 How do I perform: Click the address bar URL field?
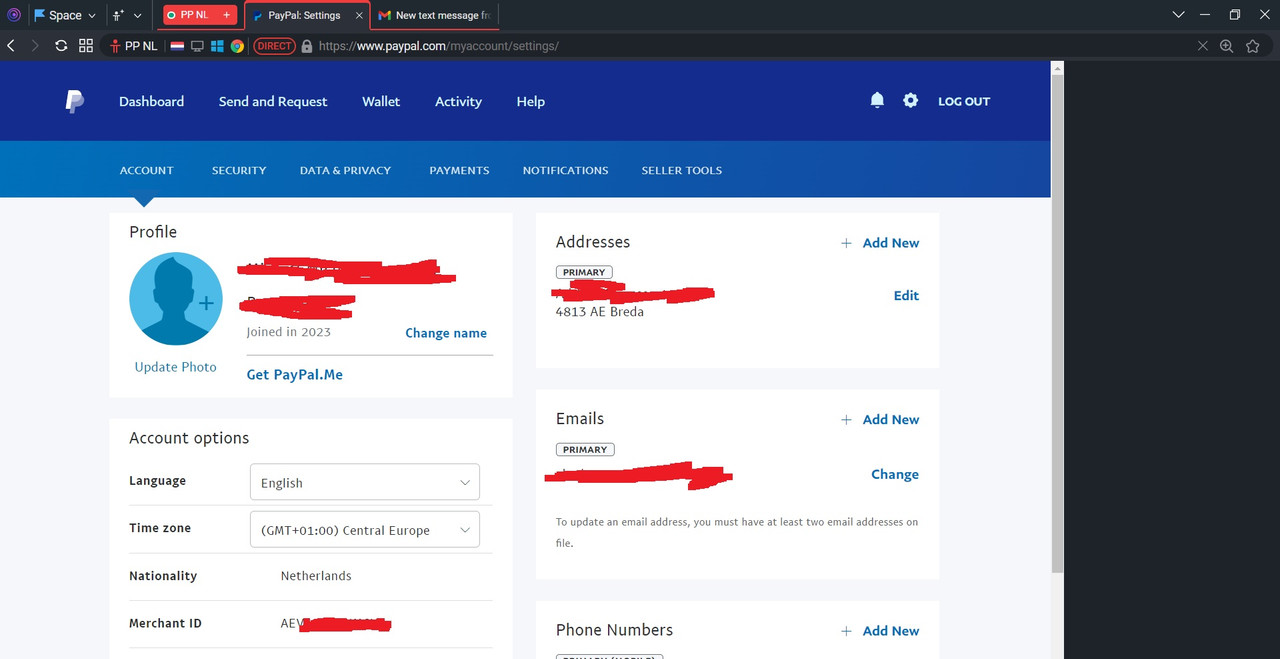click(750, 46)
